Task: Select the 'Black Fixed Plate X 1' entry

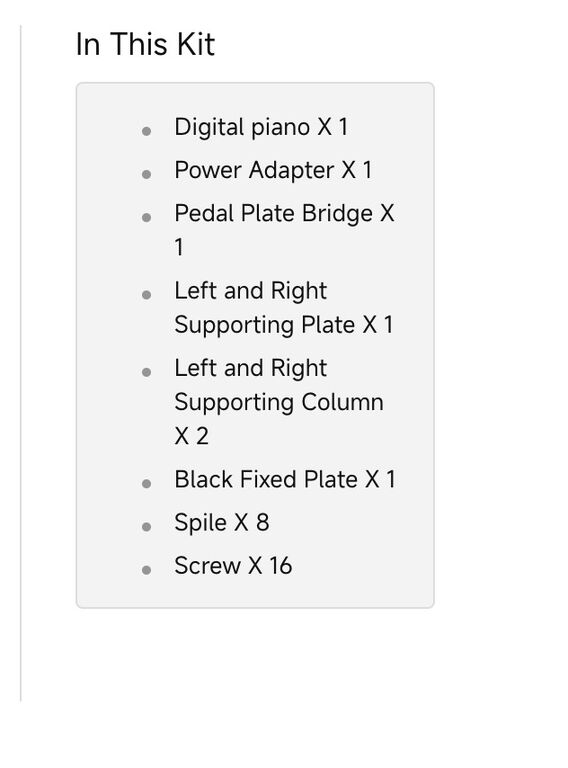Action: pos(285,479)
